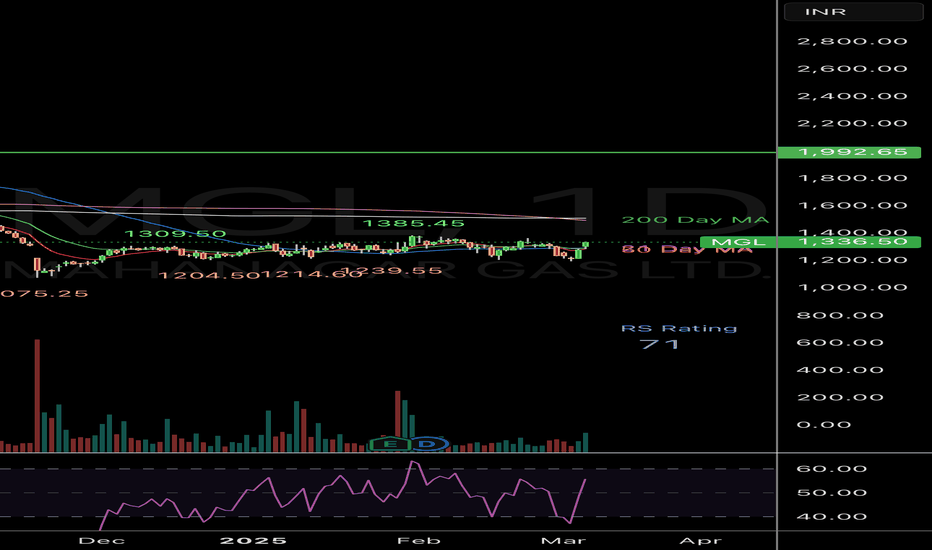Click the 2,800.00 price scale label
932x550 pixels.
click(852, 41)
